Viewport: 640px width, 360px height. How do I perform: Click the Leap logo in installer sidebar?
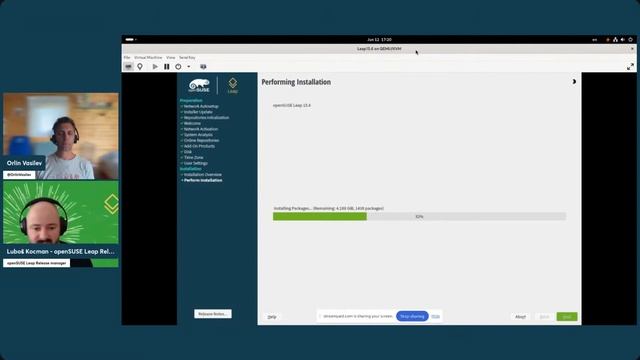point(233,85)
